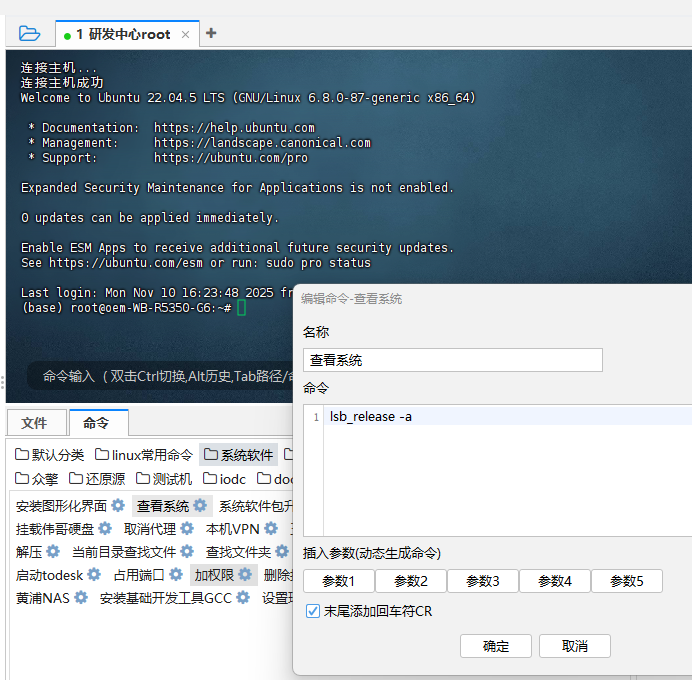This screenshot has height=680, width=692.
Task: Open settings gear for 安装图形化界面 command
Action: point(118,506)
